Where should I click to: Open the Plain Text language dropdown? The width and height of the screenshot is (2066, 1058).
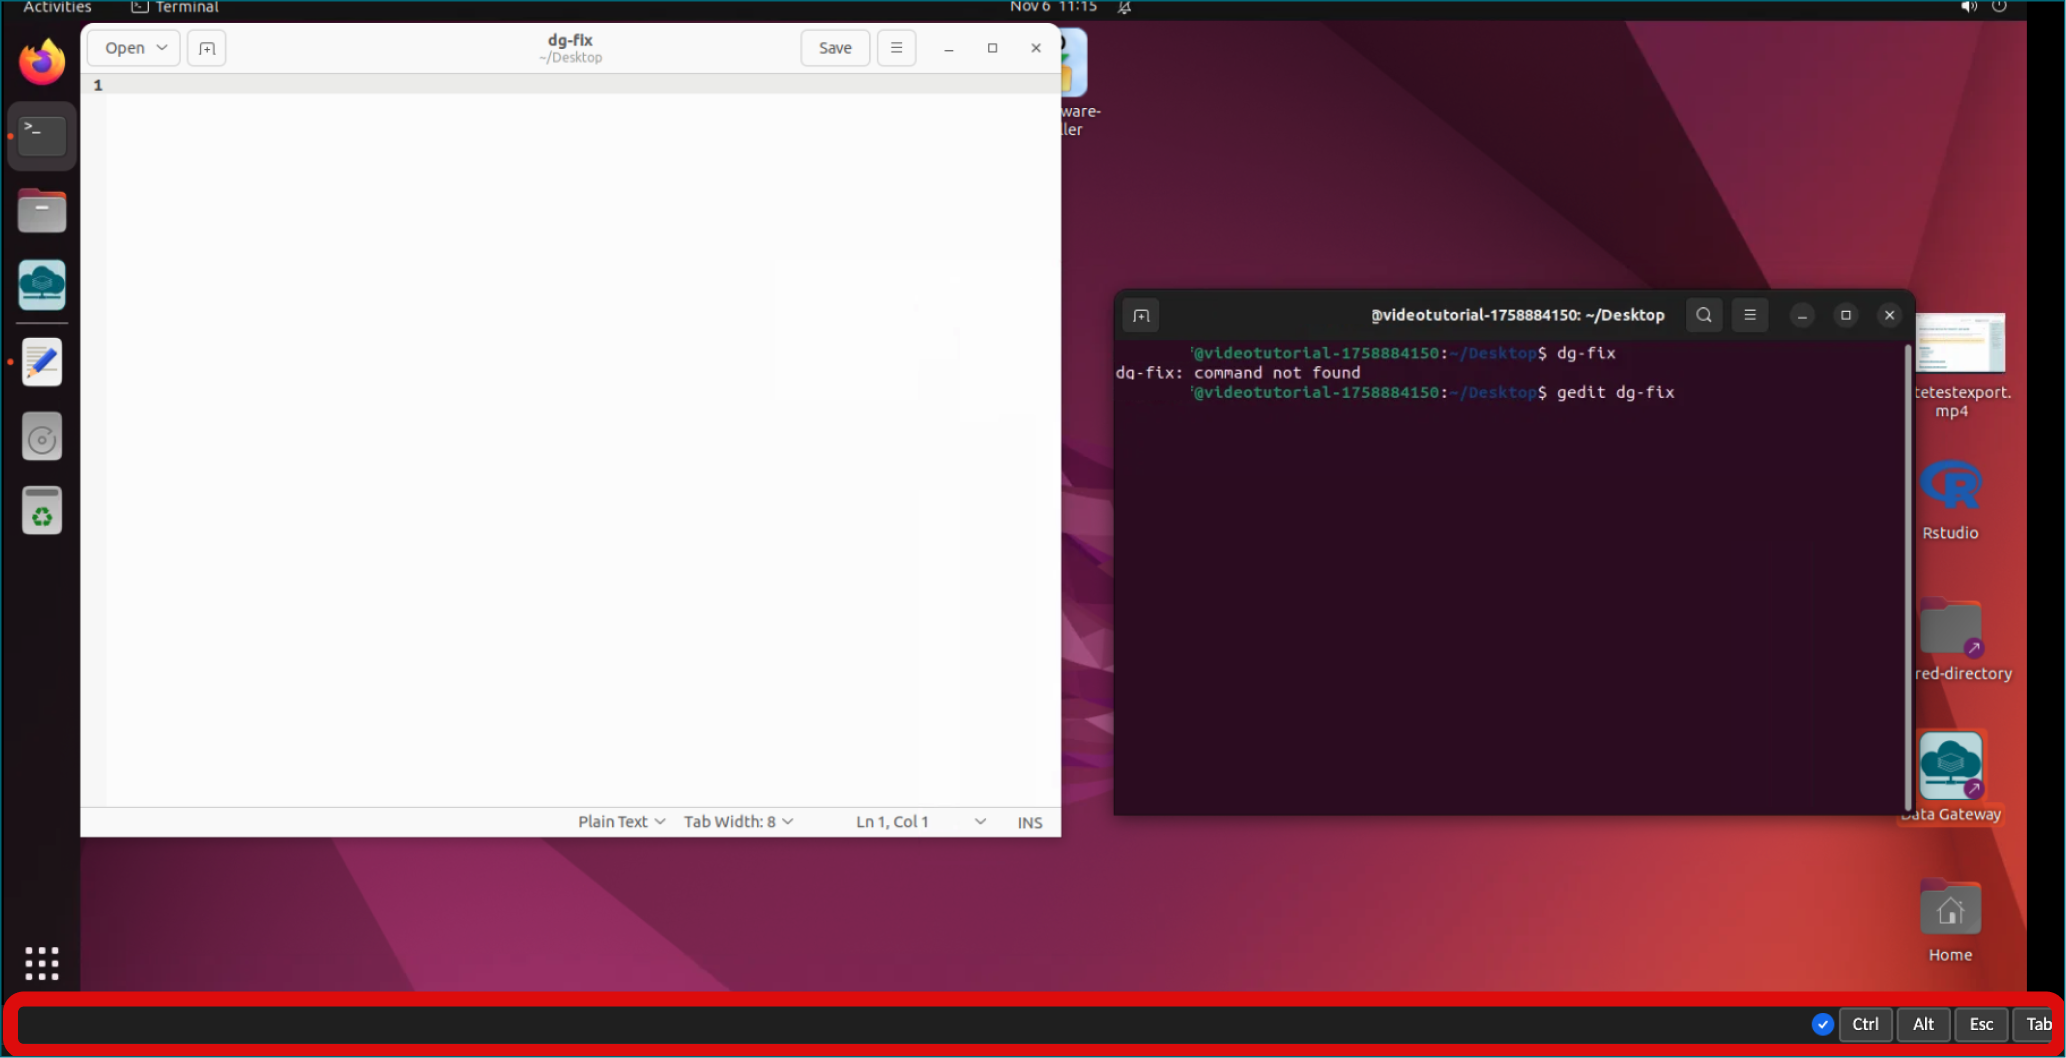pos(621,822)
